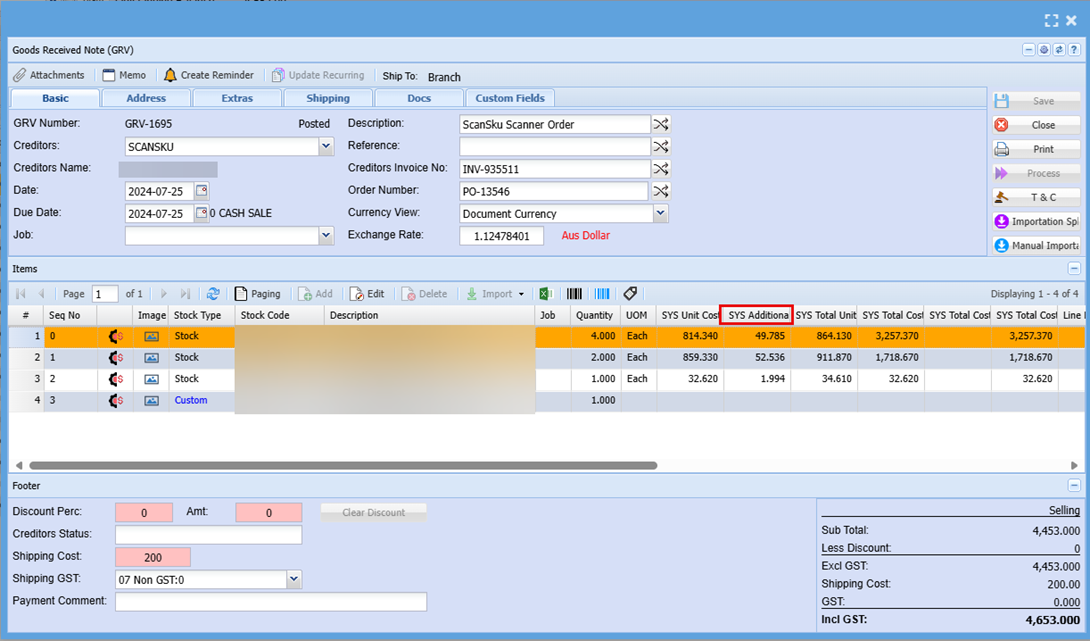Click the Payment Comment input field

(270, 601)
